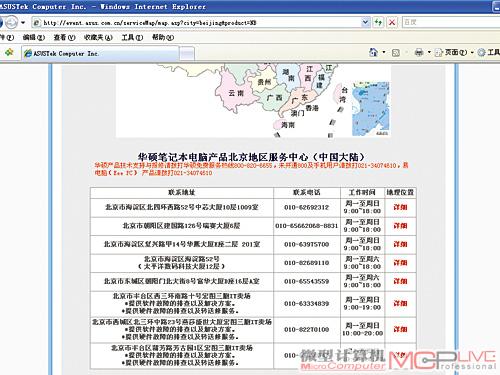Viewport: 500px width, 375px height.
Task: Open the 收藏夹(A) menu
Action: click(x=98, y=37)
